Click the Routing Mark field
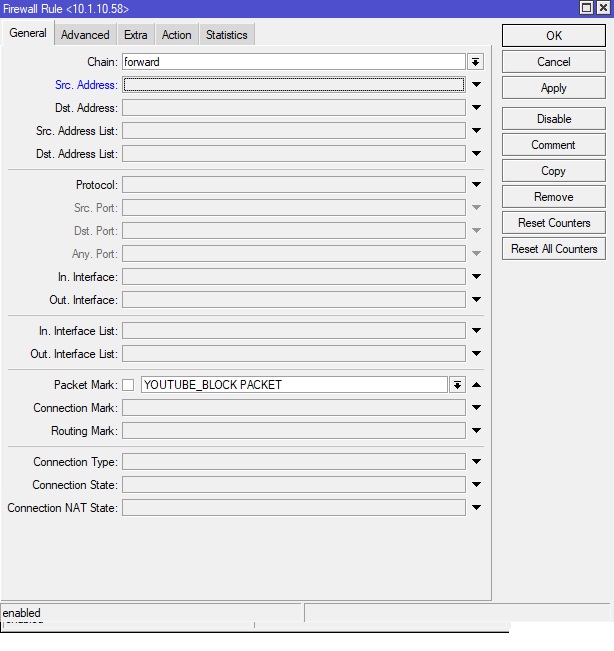This screenshot has width=614, height=651. coord(294,431)
